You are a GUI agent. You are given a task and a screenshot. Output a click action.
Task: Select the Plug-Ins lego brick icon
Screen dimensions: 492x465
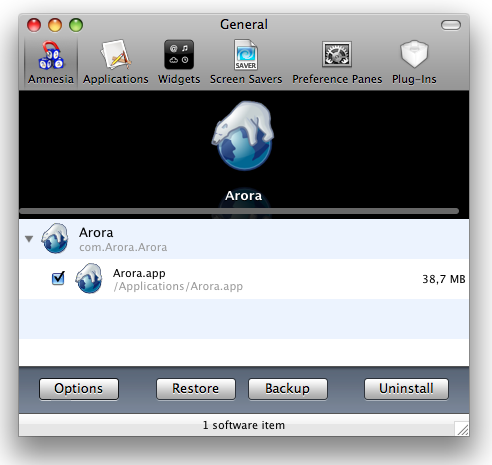tap(414, 54)
